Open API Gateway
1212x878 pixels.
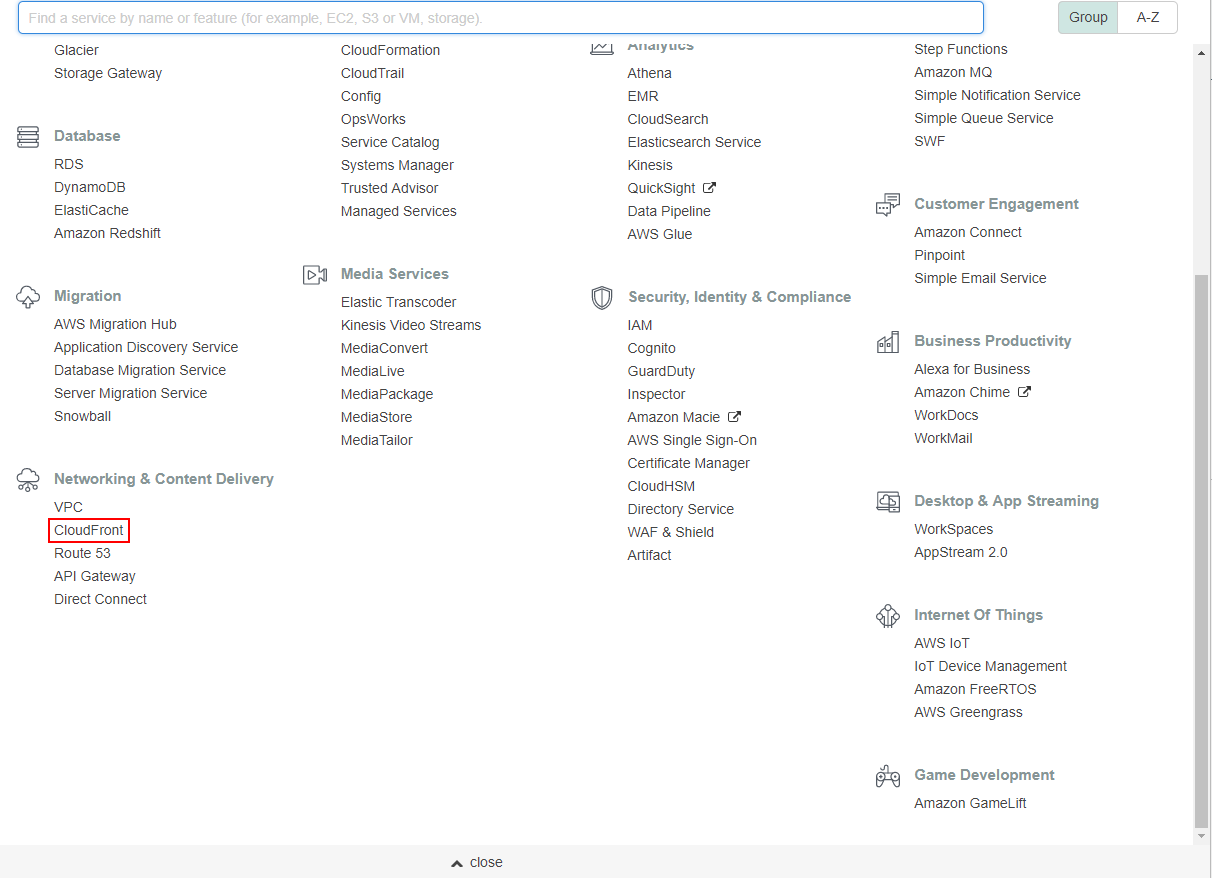[x=95, y=576]
